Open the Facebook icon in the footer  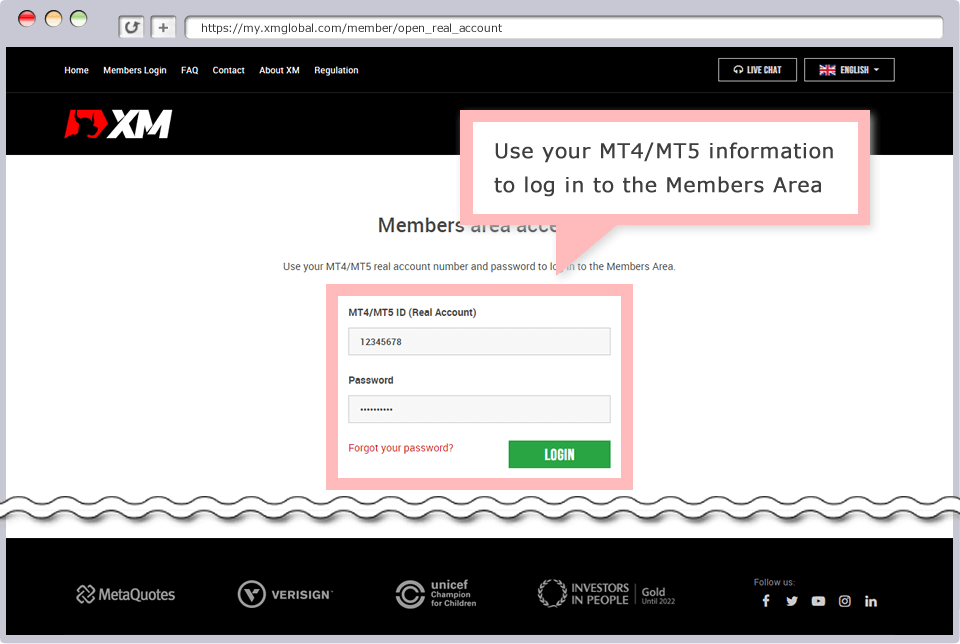click(766, 601)
